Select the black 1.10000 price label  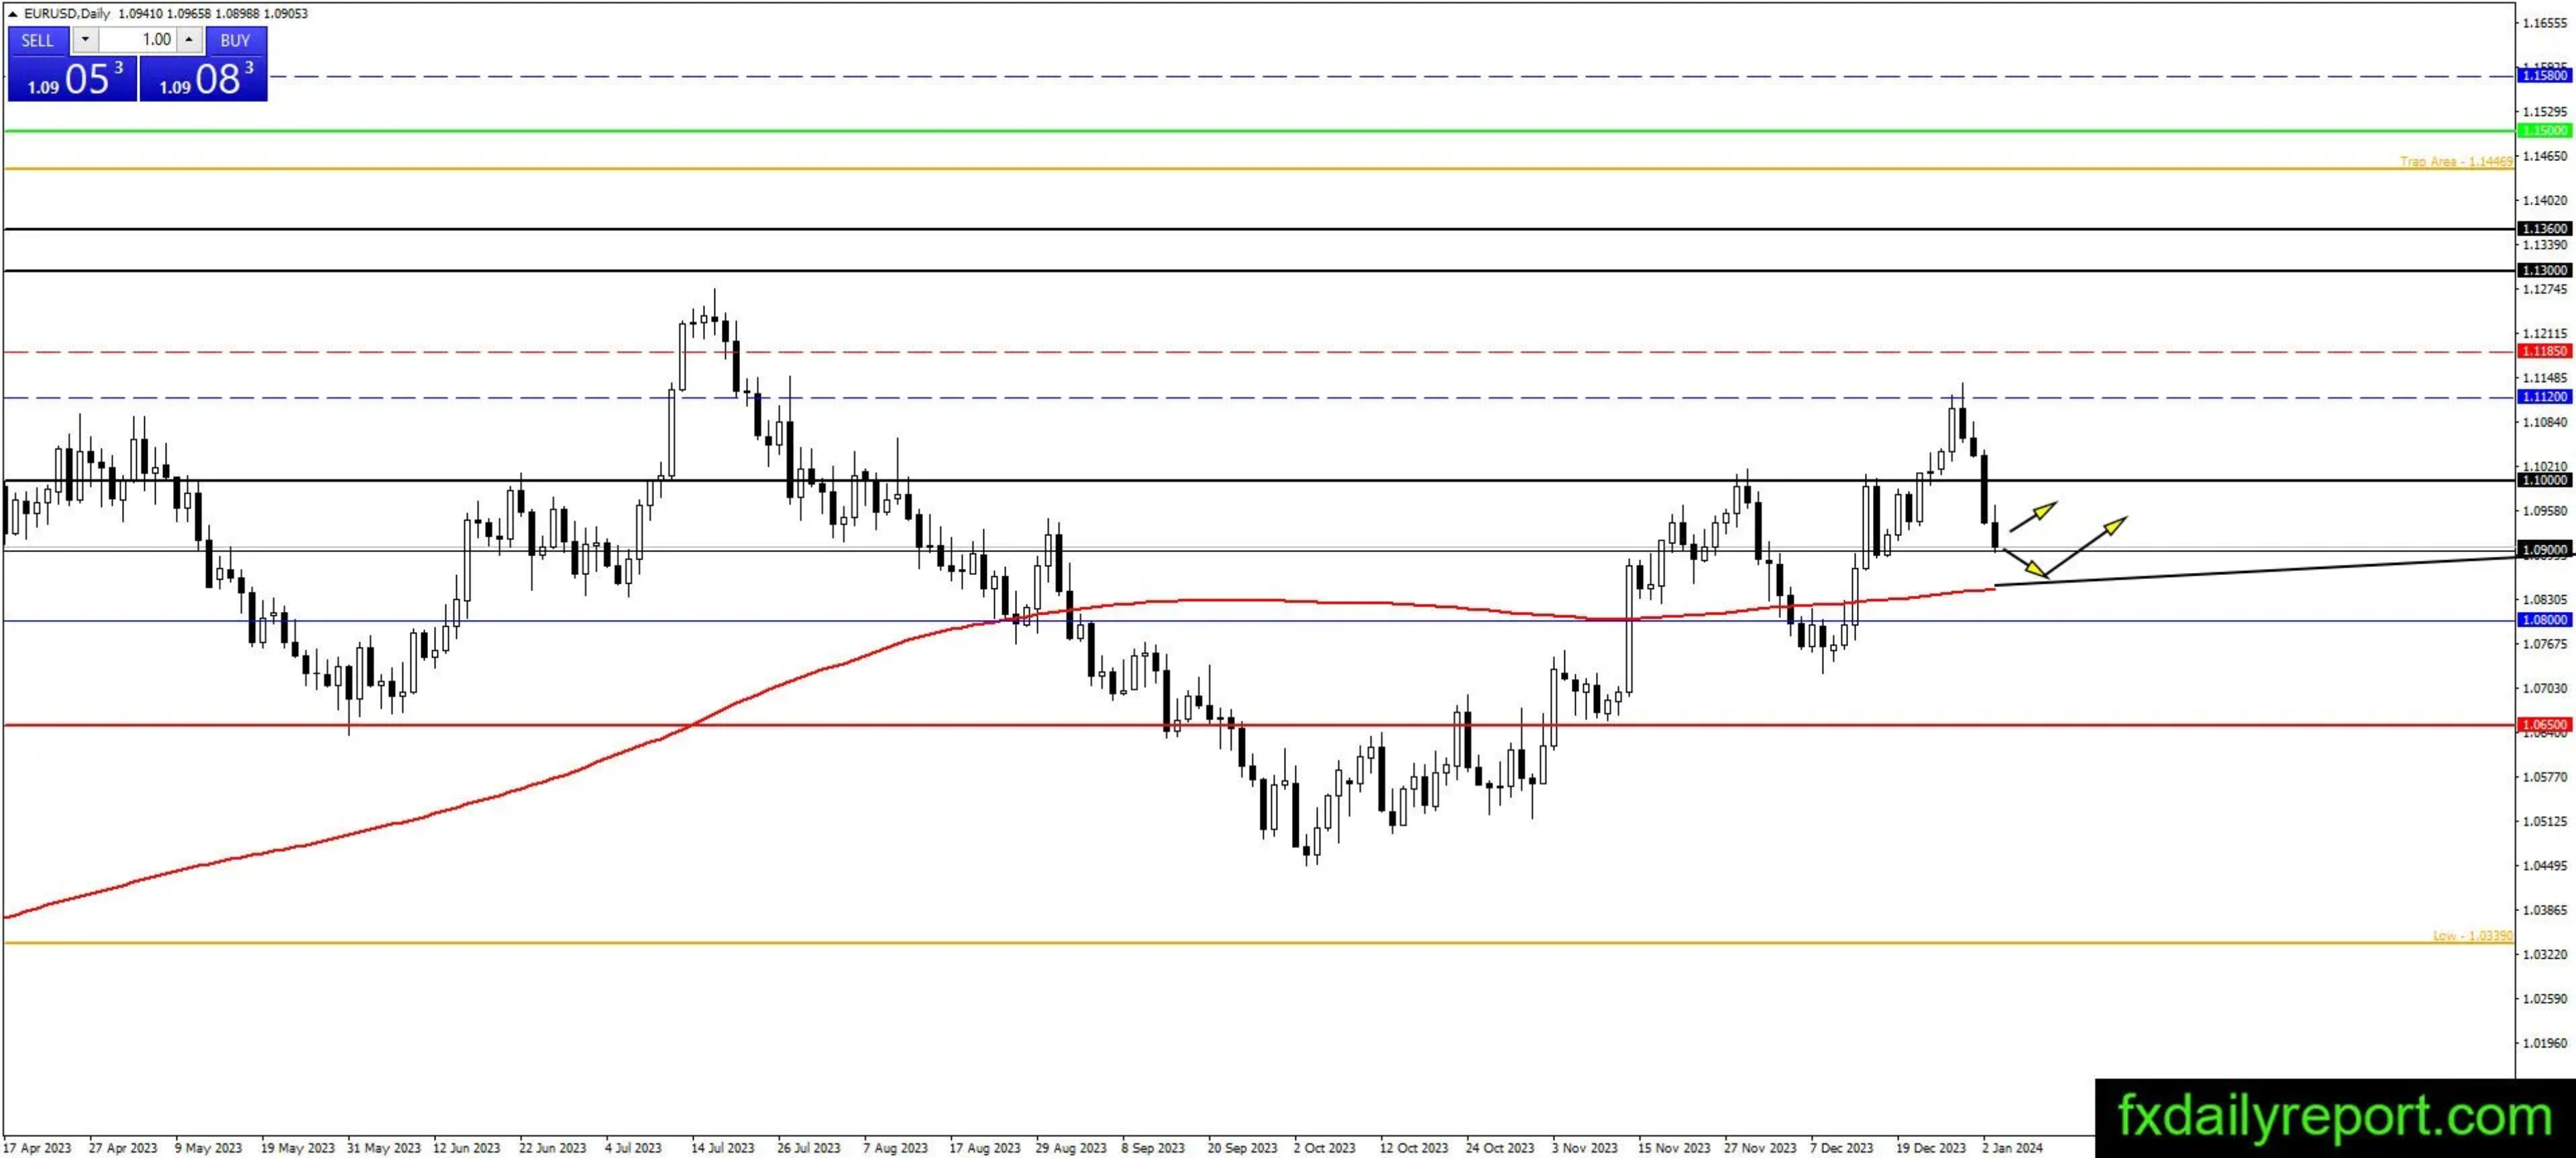[2544, 481]
